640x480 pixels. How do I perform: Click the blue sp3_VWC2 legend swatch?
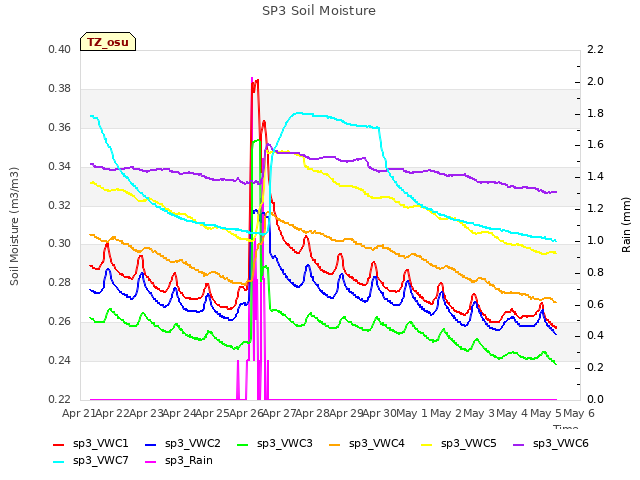151,444
